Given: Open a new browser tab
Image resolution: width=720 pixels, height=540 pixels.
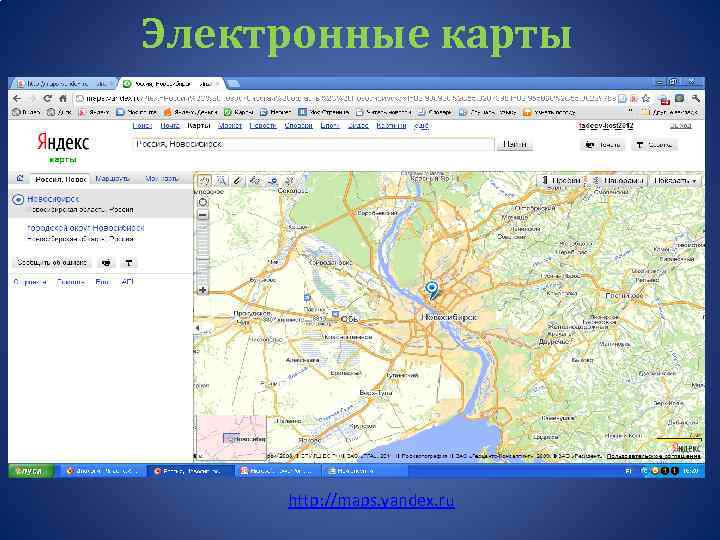Looking at the screenshot, I should tap(233, 84).
